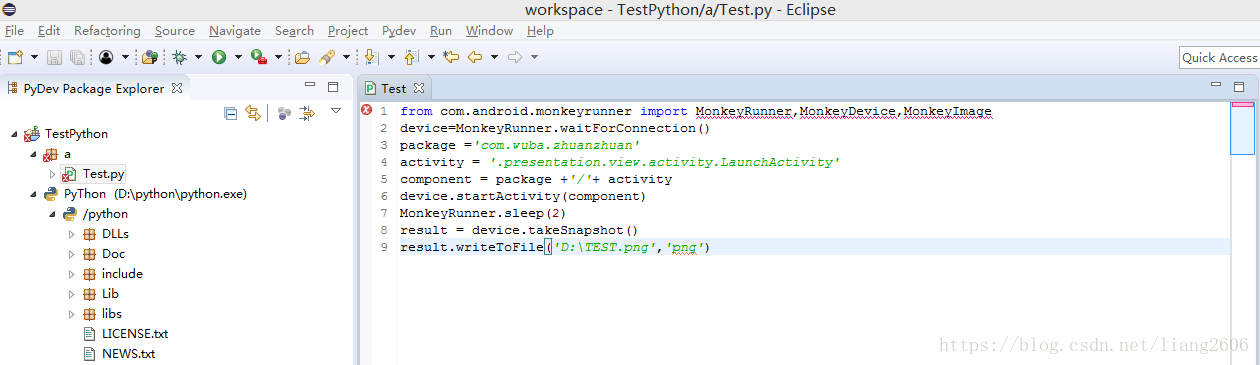Click the gray spheres icon in Explorer toolbar
The image size is (1260, 365).
tap(285, 113)
